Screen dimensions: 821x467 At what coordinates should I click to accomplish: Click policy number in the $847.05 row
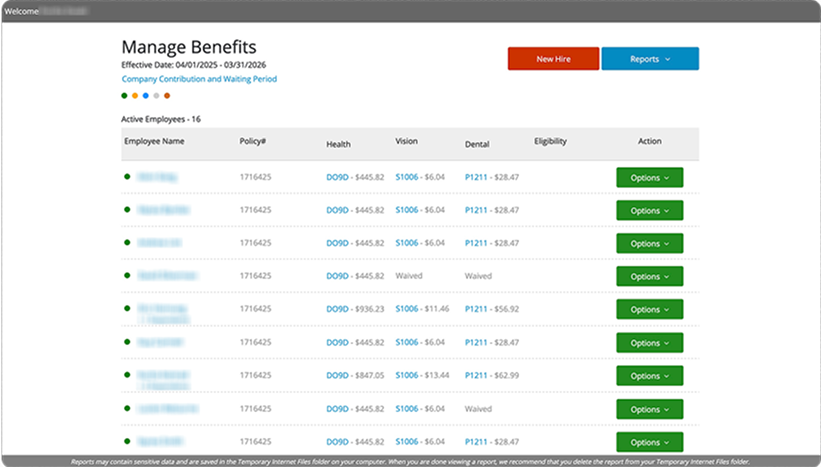[x=256, y=375]
